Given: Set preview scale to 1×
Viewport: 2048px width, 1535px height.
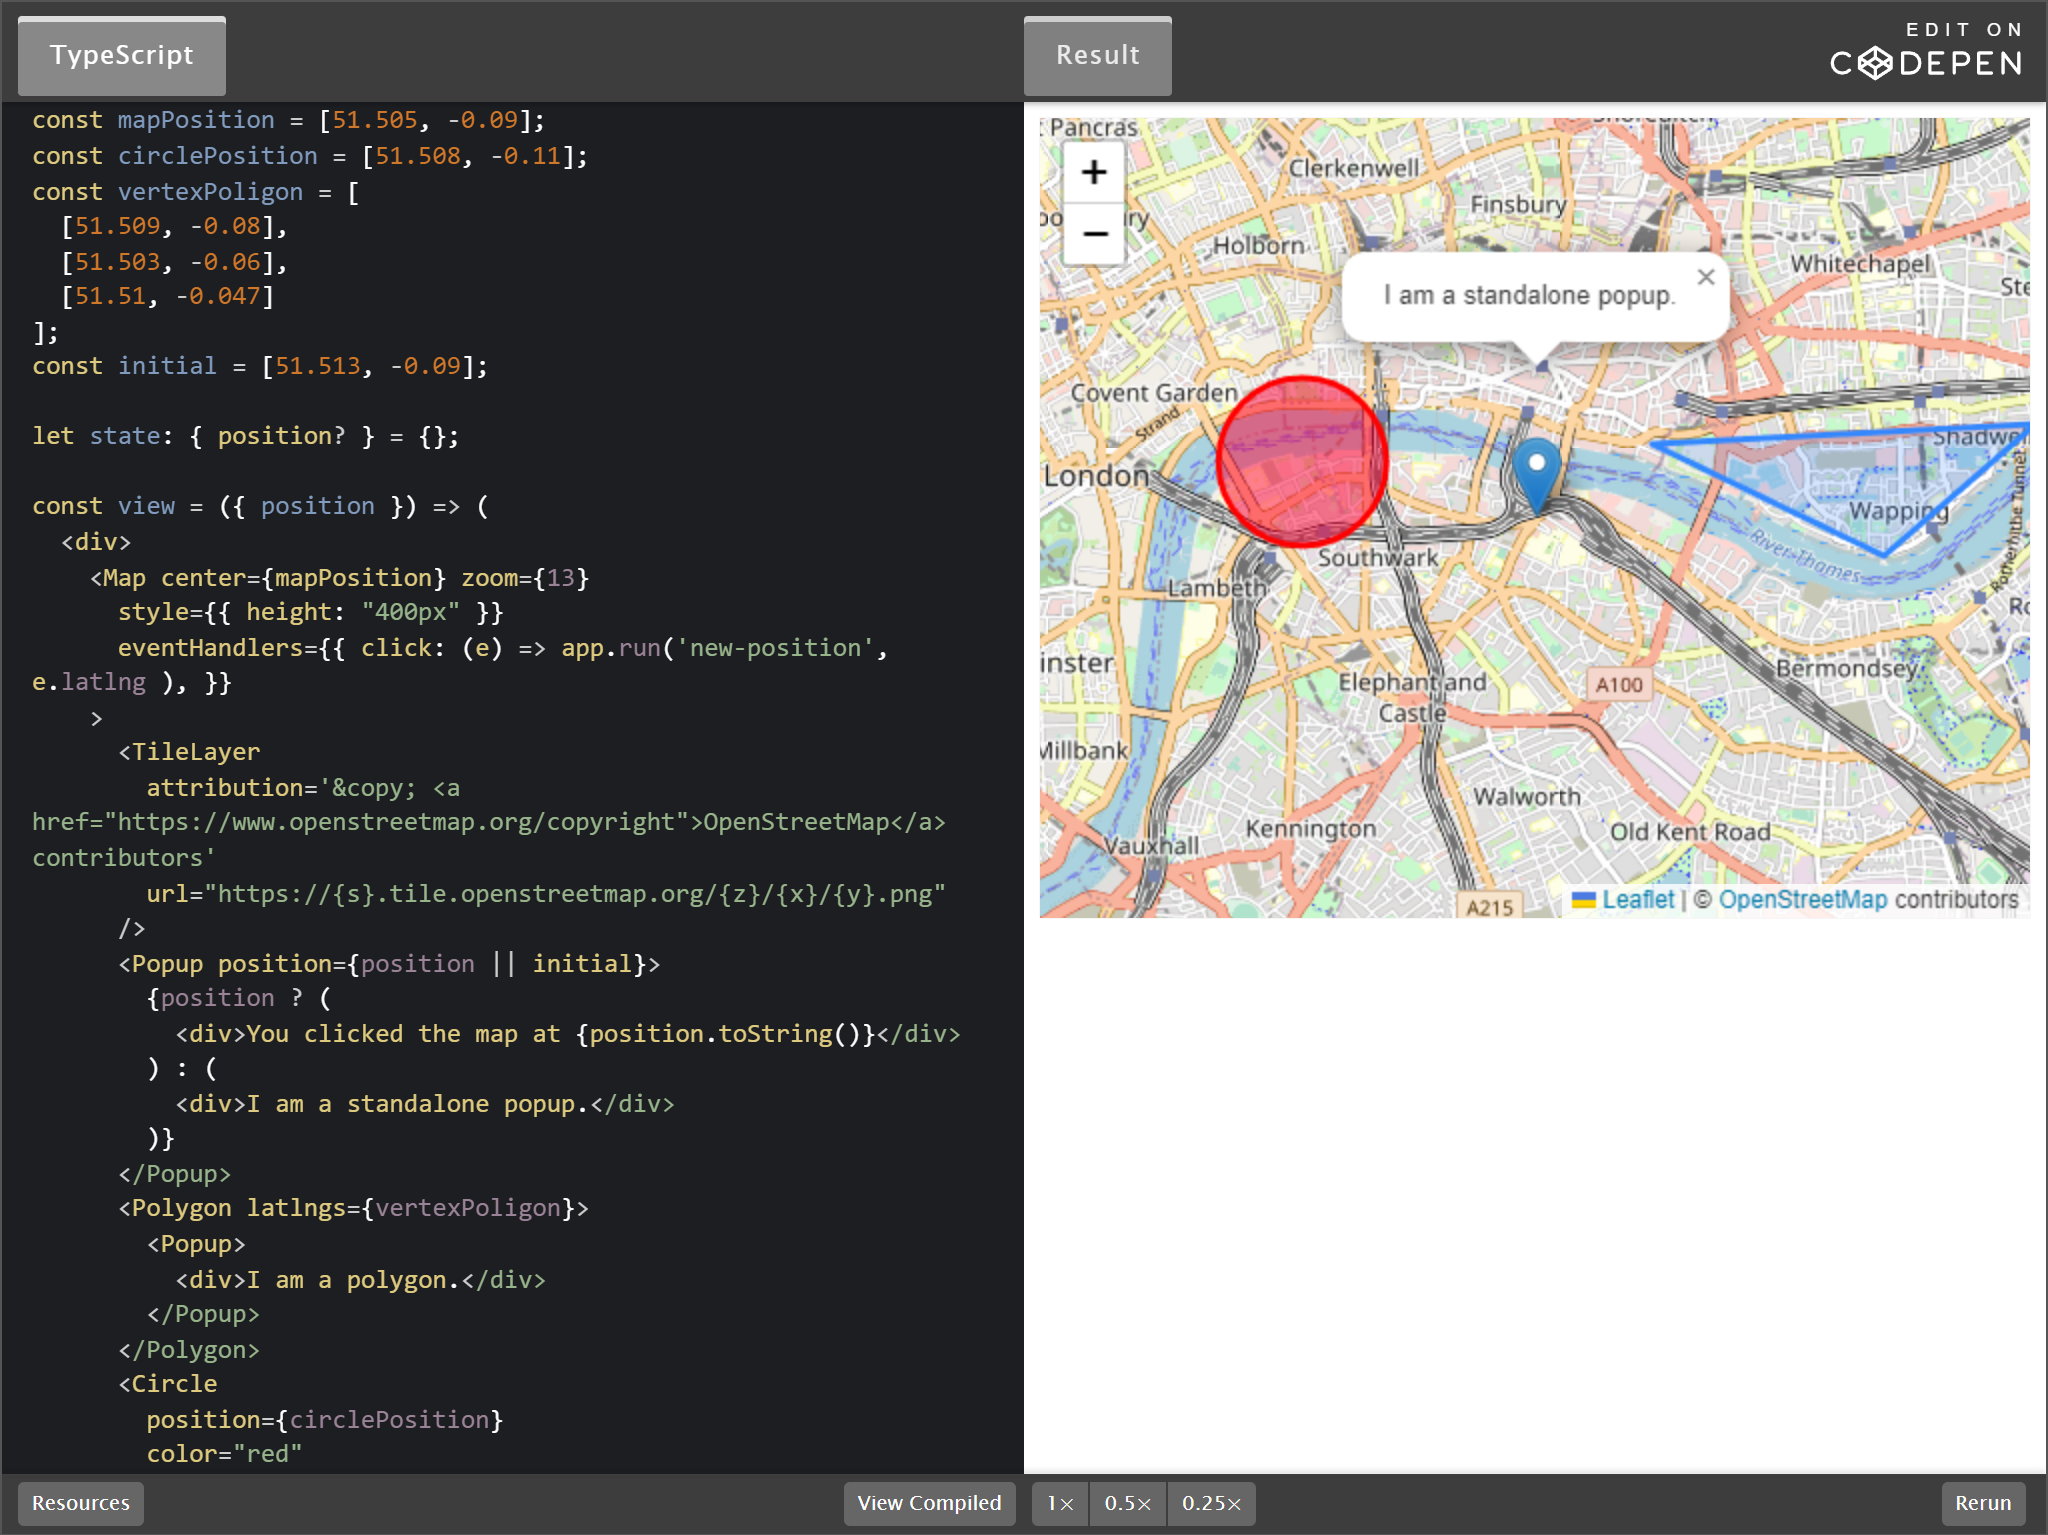Looking at the screenshot, I should (x=1060, y=1503).
